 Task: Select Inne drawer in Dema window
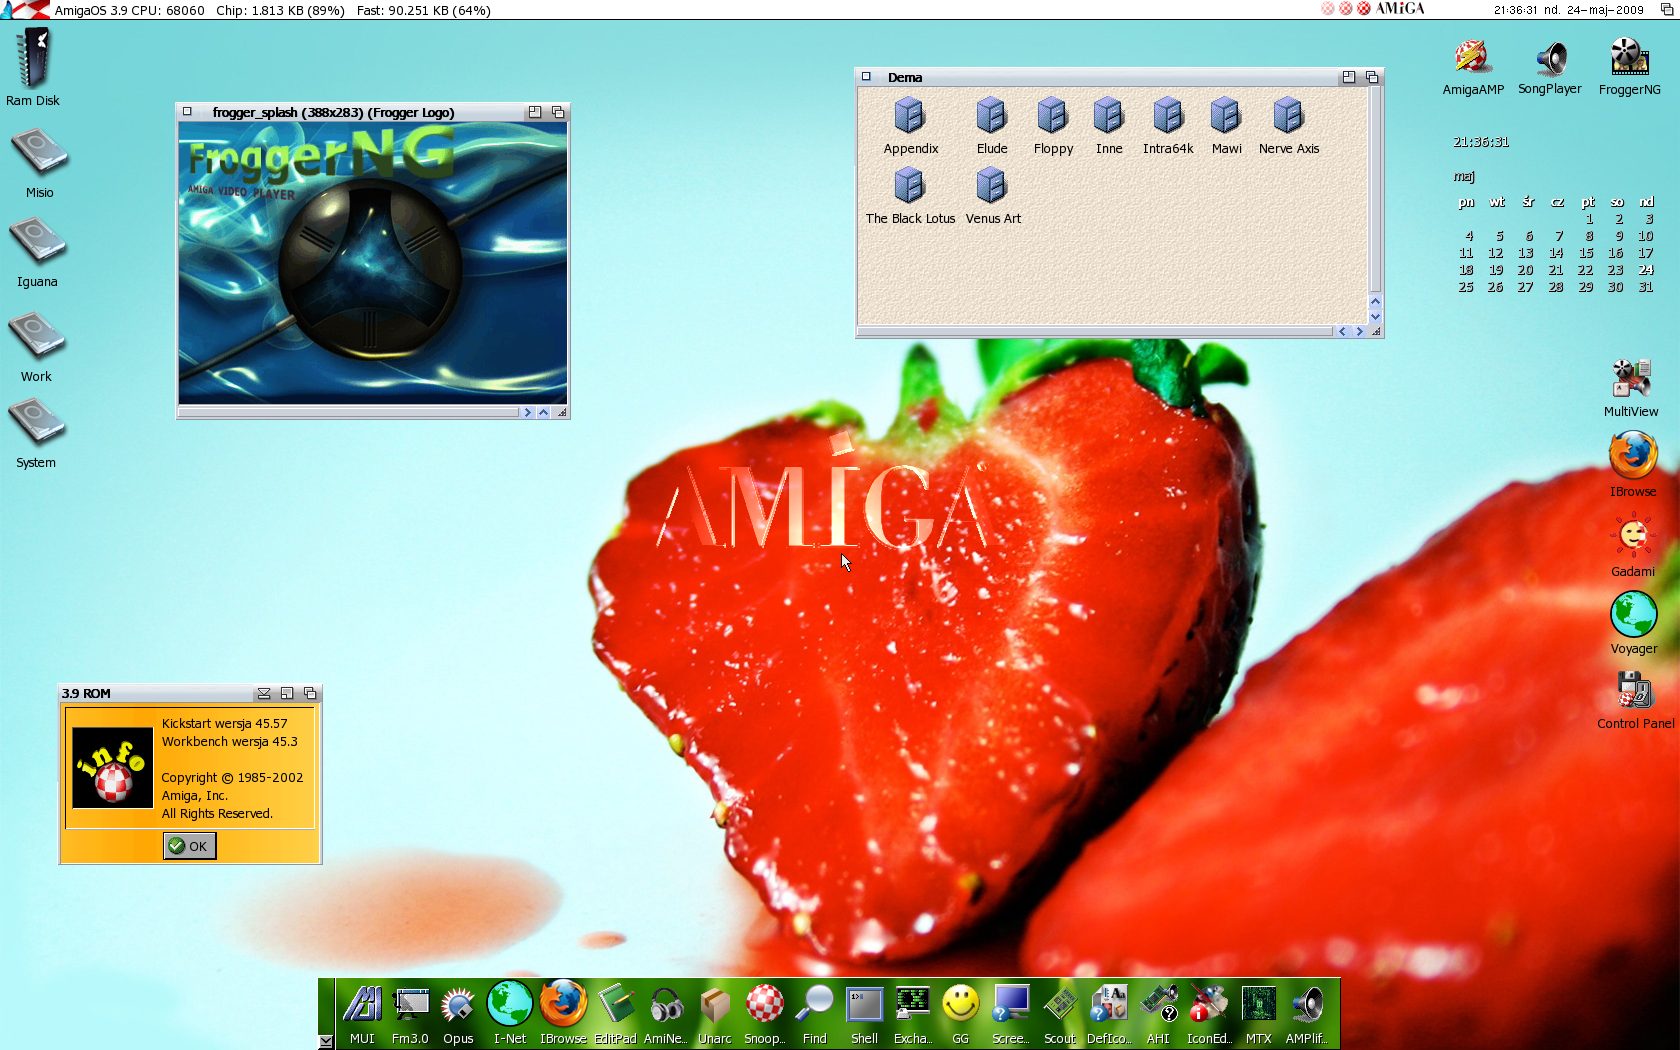1108,125
